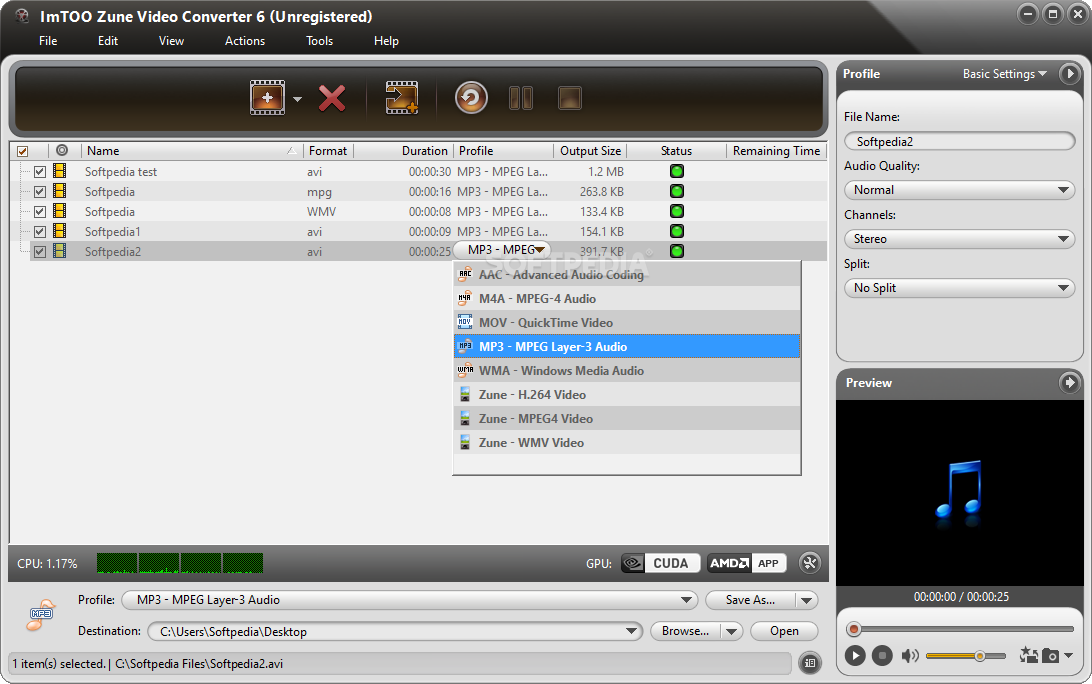Open the Split No Split dropdown
This screenshot has width=1092, height=684.
point(960,288)
